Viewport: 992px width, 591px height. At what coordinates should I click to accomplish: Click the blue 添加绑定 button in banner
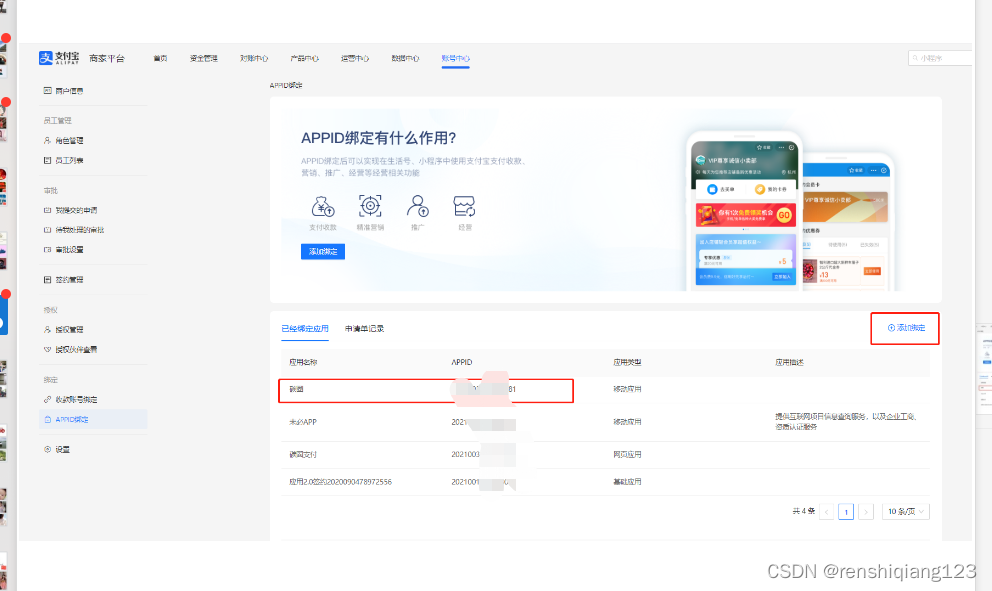pyautogui.click(x=323, y=251)
